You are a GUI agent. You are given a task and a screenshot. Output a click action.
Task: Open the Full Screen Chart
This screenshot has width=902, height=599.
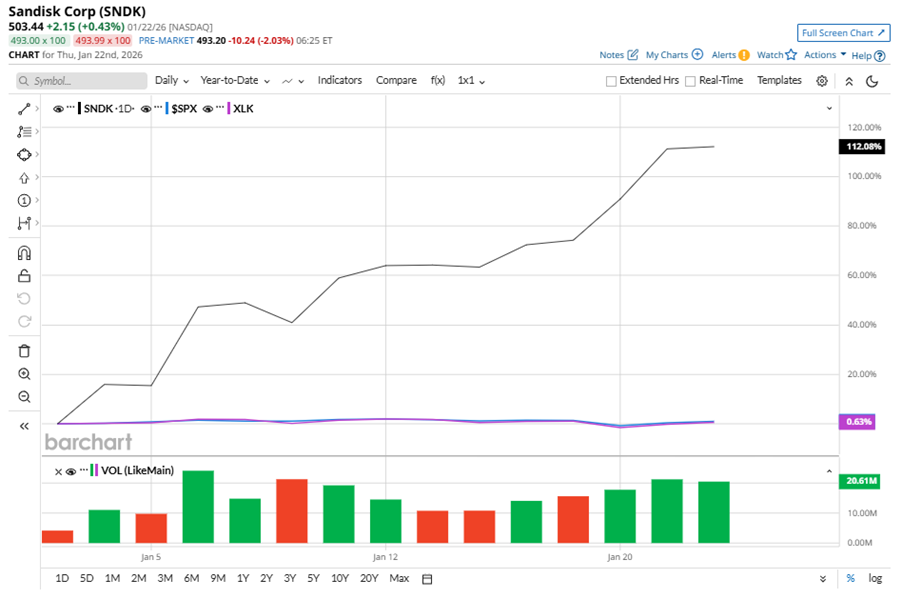click(x=843, y=33)
